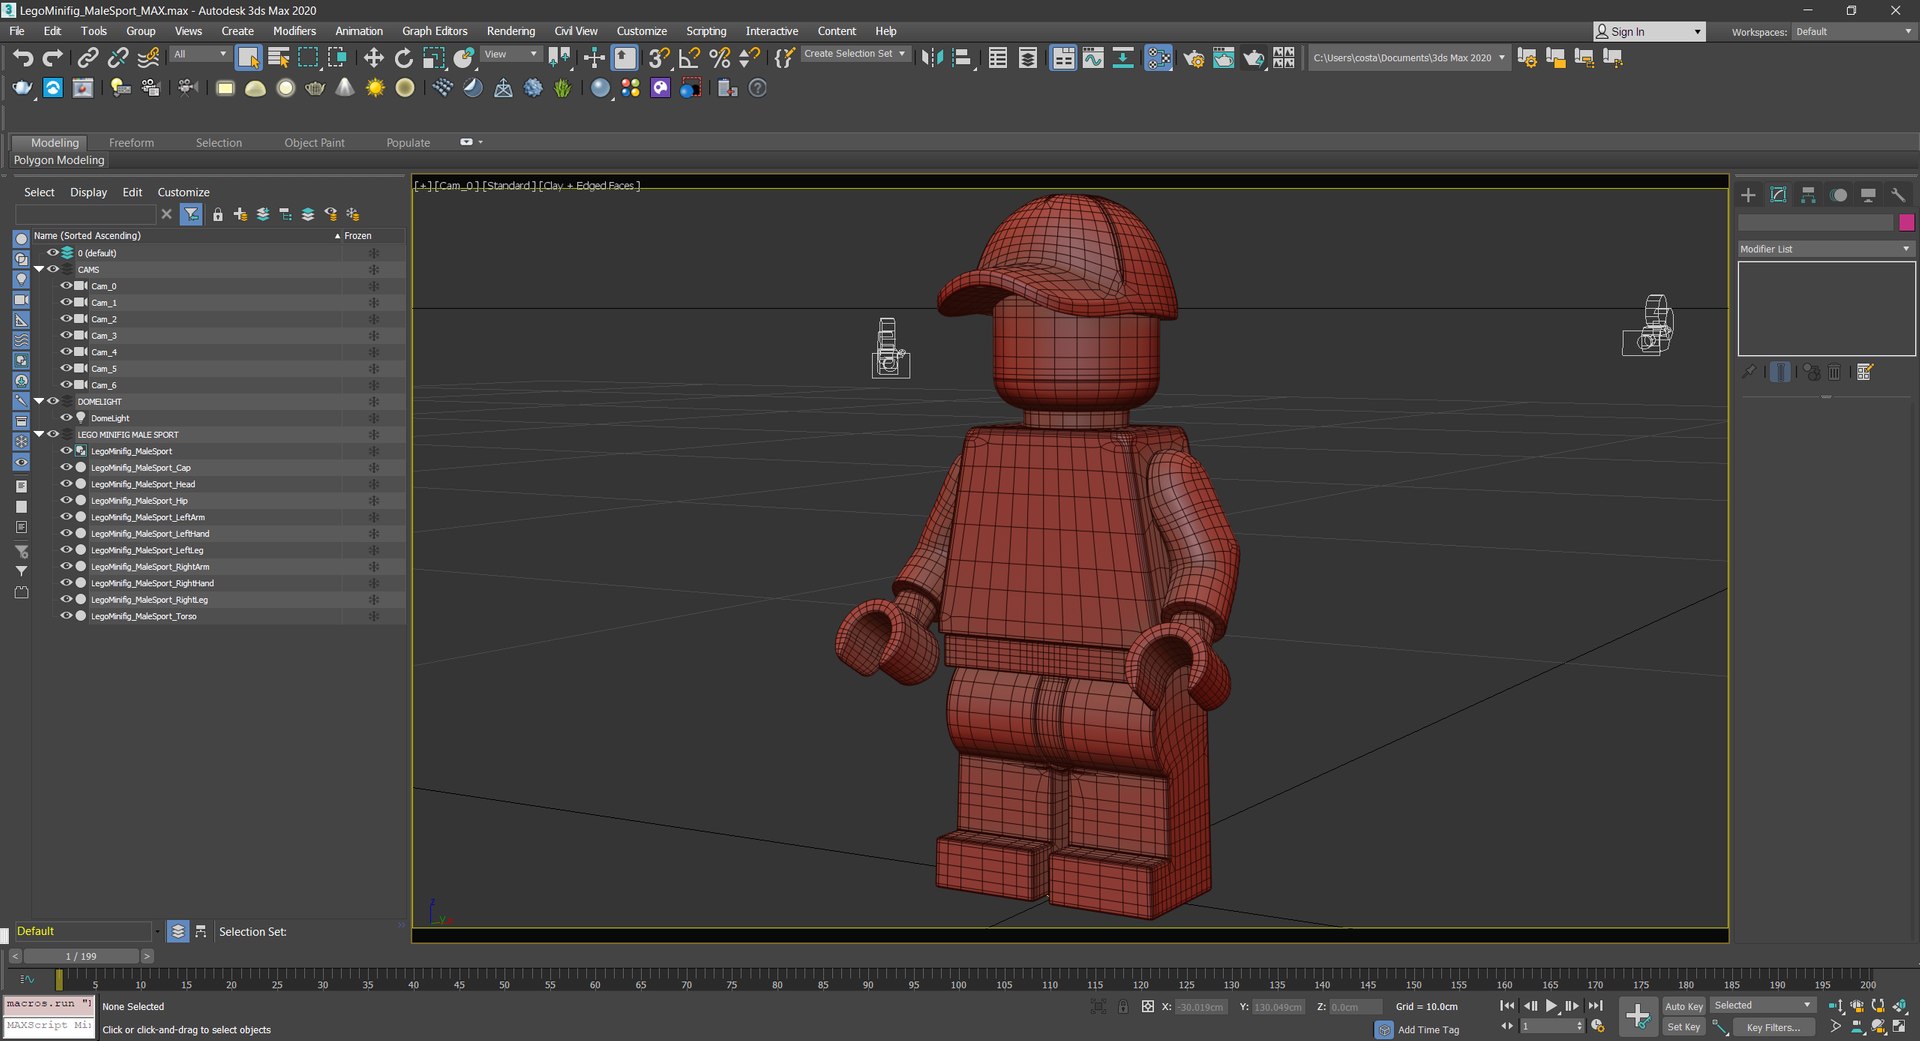Open the Create Selection Set dropdown
Viewport: 1920px width, 1041px height.
pyautogui.click(x=856, y=54)
